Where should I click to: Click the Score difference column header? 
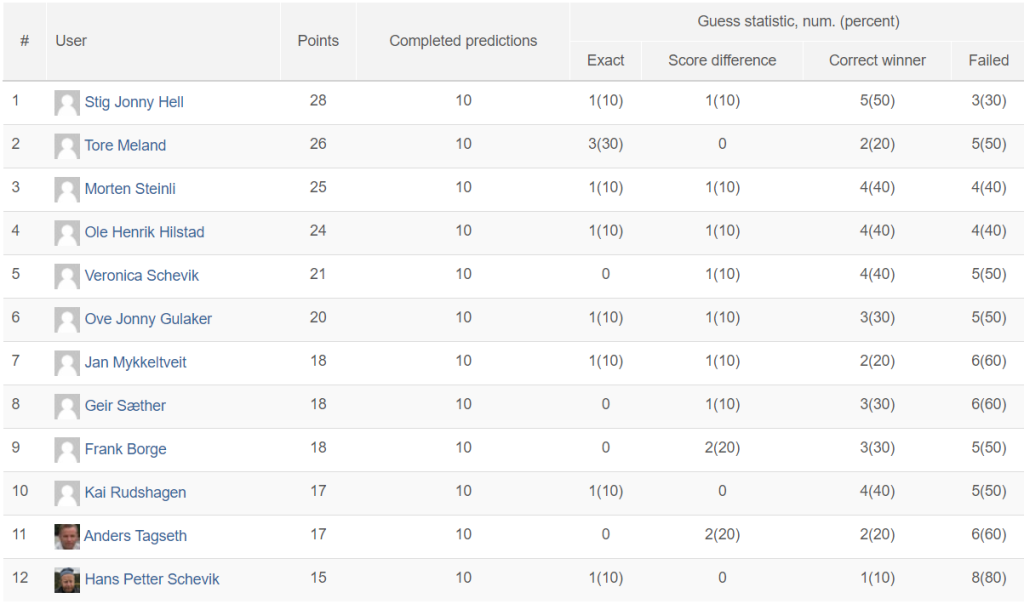tap(722, 60)
